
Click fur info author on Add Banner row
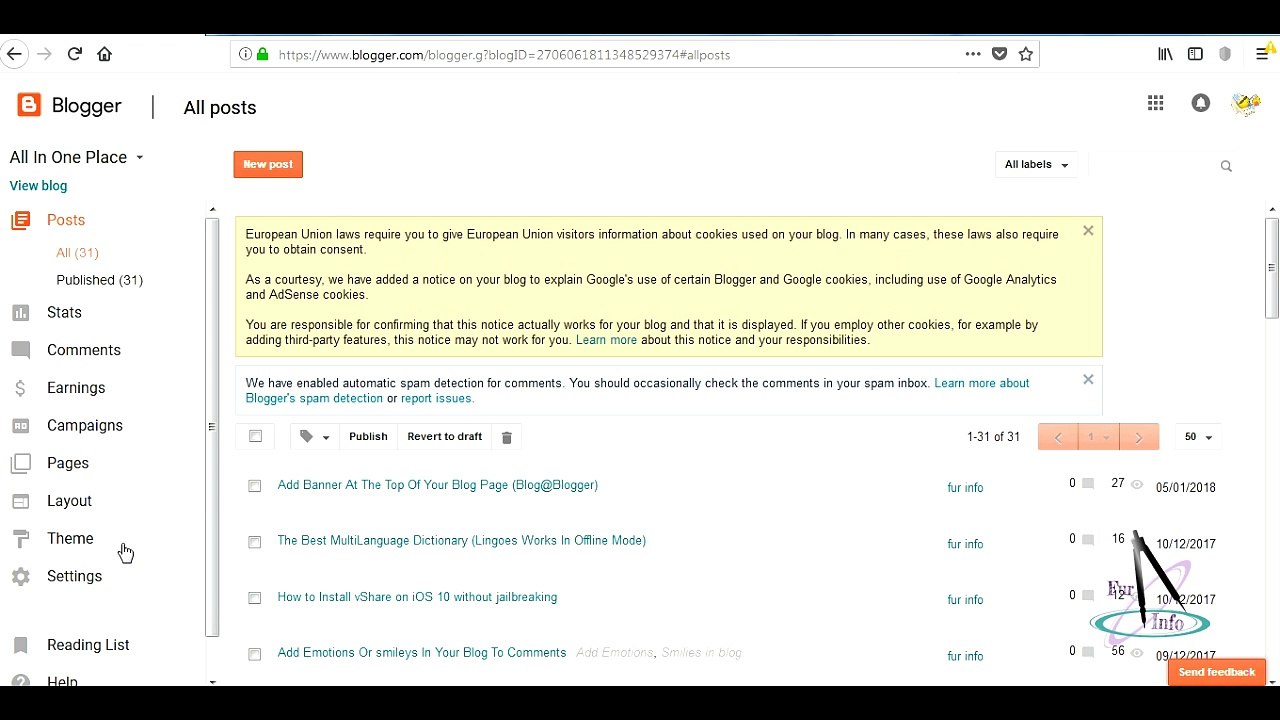pyautogui.click(x=965, y=488)
